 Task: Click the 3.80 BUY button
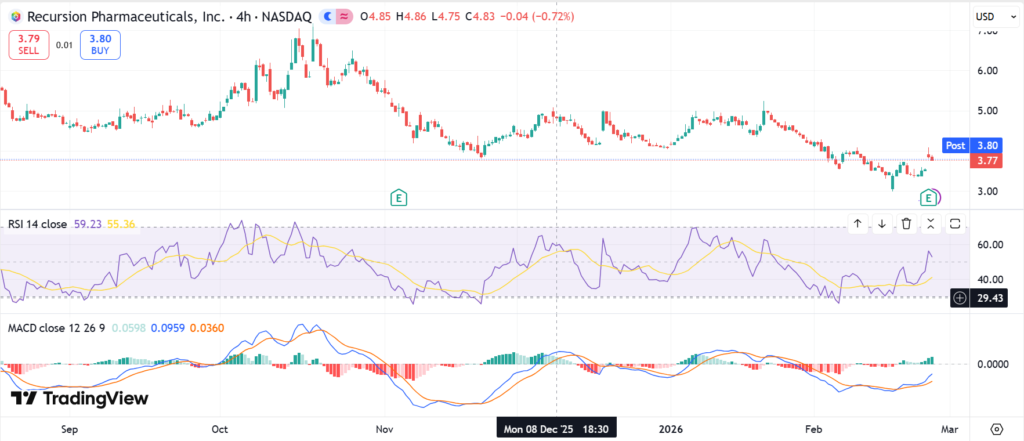(100, 45)
